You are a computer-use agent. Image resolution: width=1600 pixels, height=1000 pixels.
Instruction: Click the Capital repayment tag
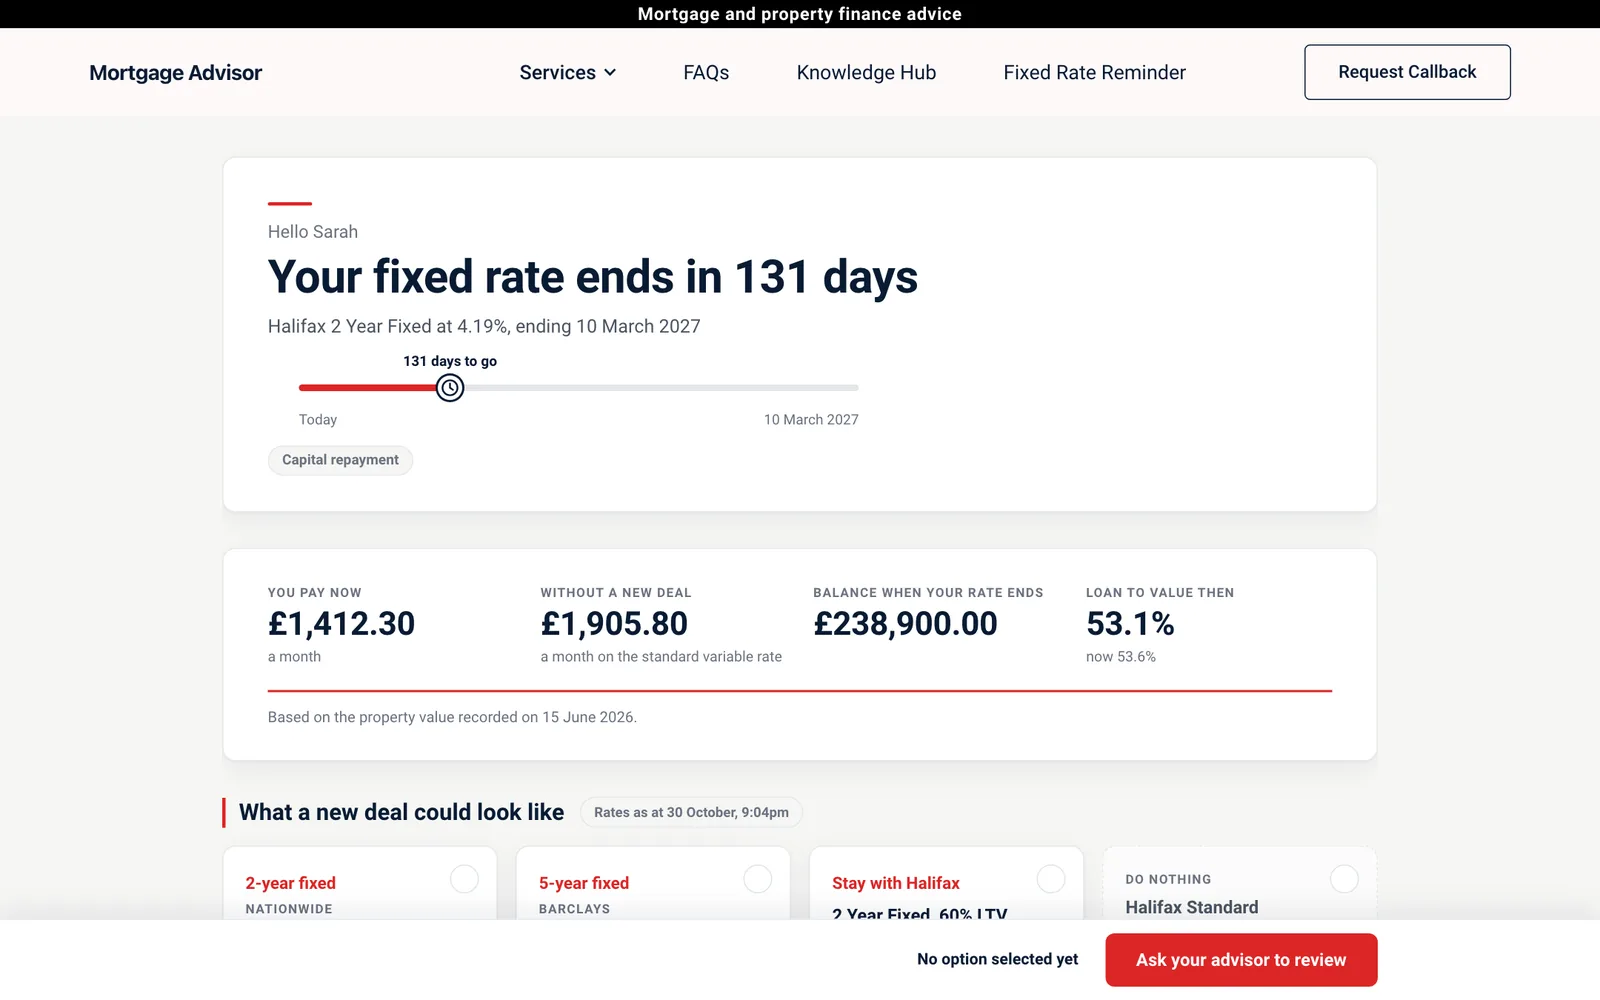340,460
